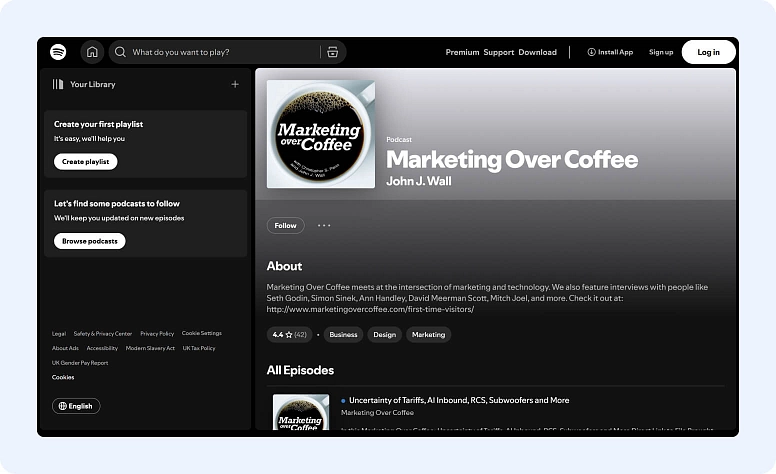
Task: Open the Browse icon in search bar
Action: click(333, 52)
